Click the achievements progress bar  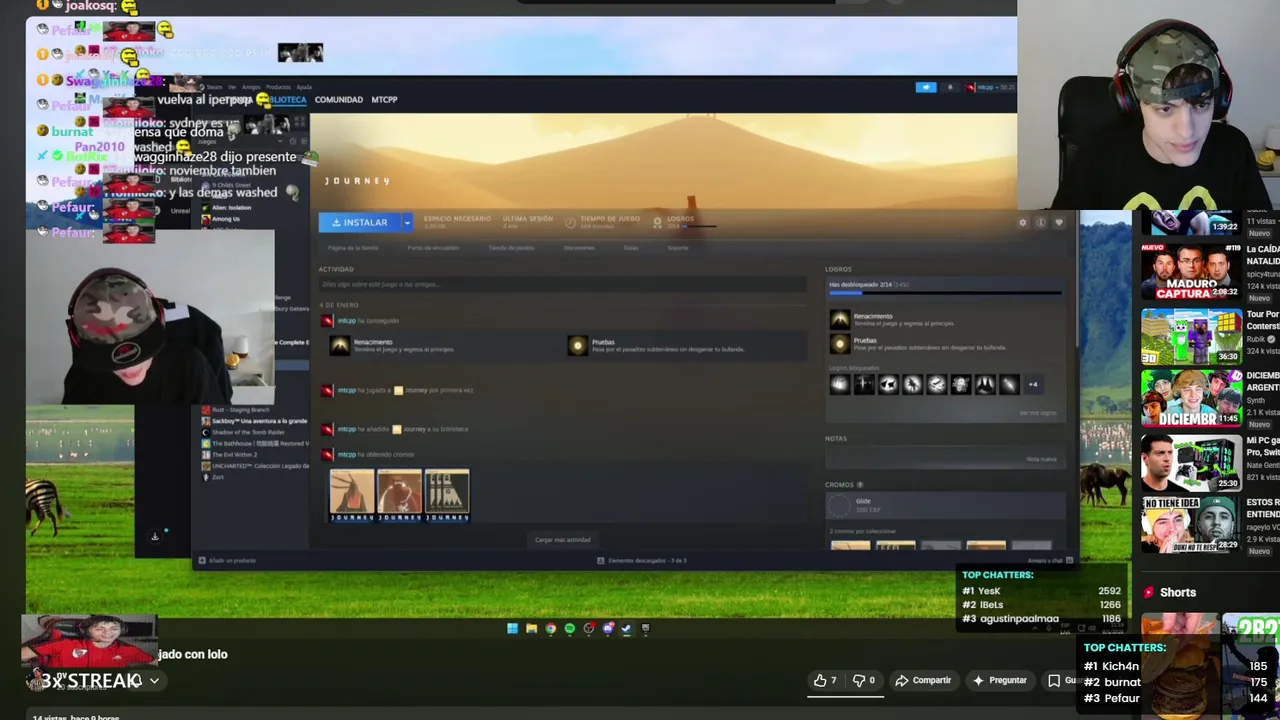945,293
